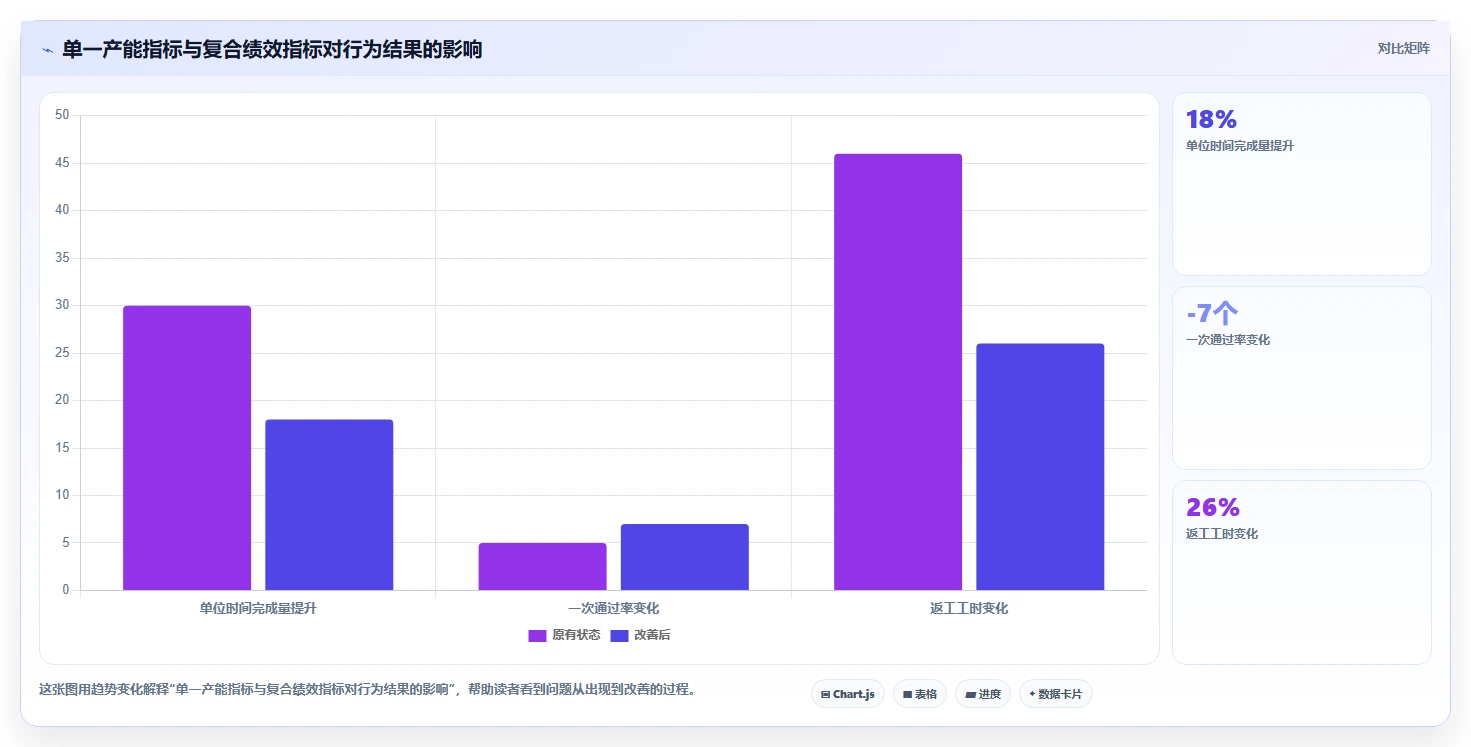Click the 表格 chip's small icon
1471x747 pixels.
pyautogui.click(x=907, y=694)
